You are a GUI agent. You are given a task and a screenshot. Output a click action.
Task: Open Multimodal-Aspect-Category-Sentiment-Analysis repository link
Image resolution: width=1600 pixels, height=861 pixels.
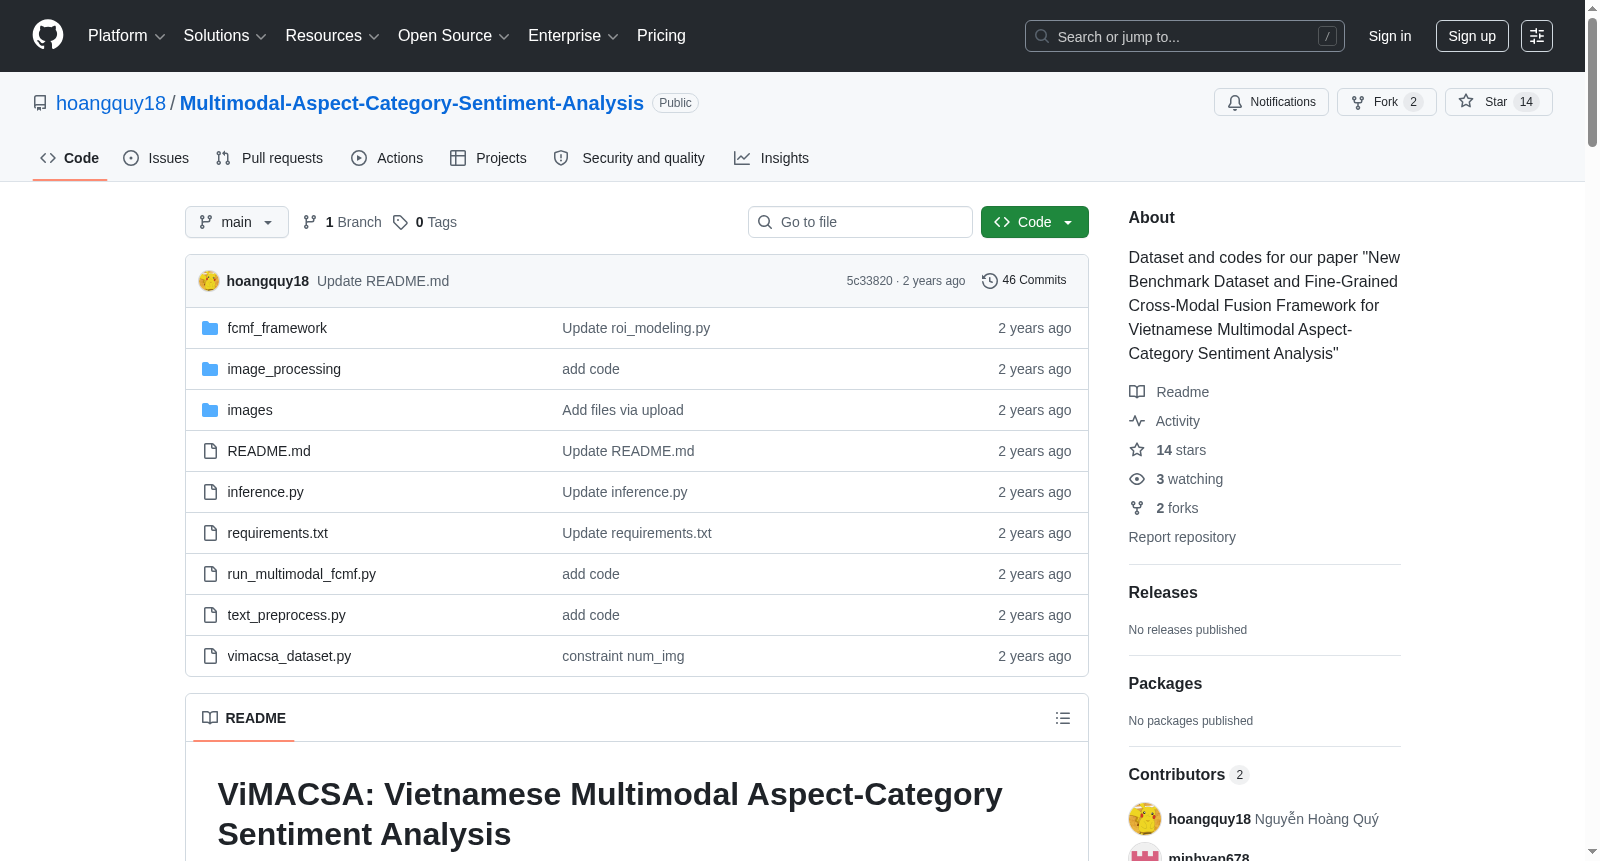412,103
